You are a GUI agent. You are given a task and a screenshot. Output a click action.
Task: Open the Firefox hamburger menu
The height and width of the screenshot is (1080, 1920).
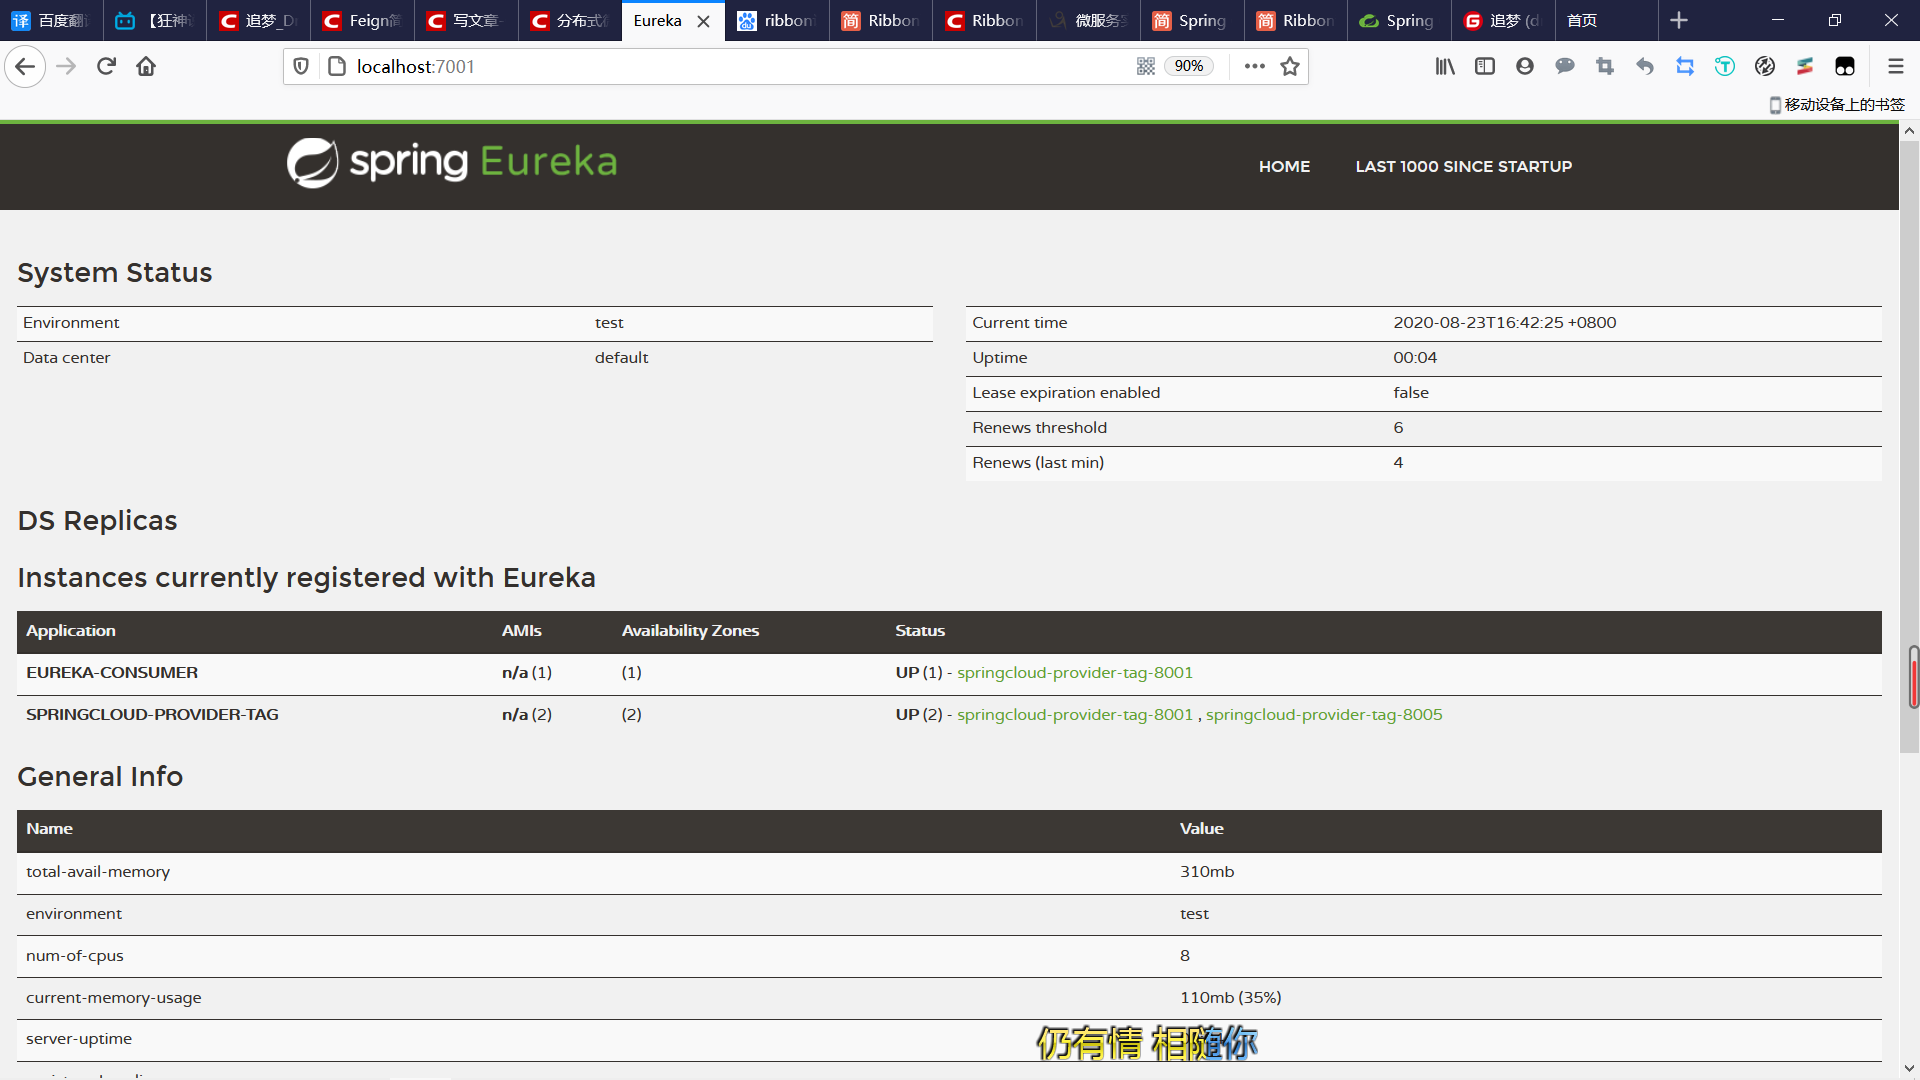pyautogui.click(x=1895, y=66)
